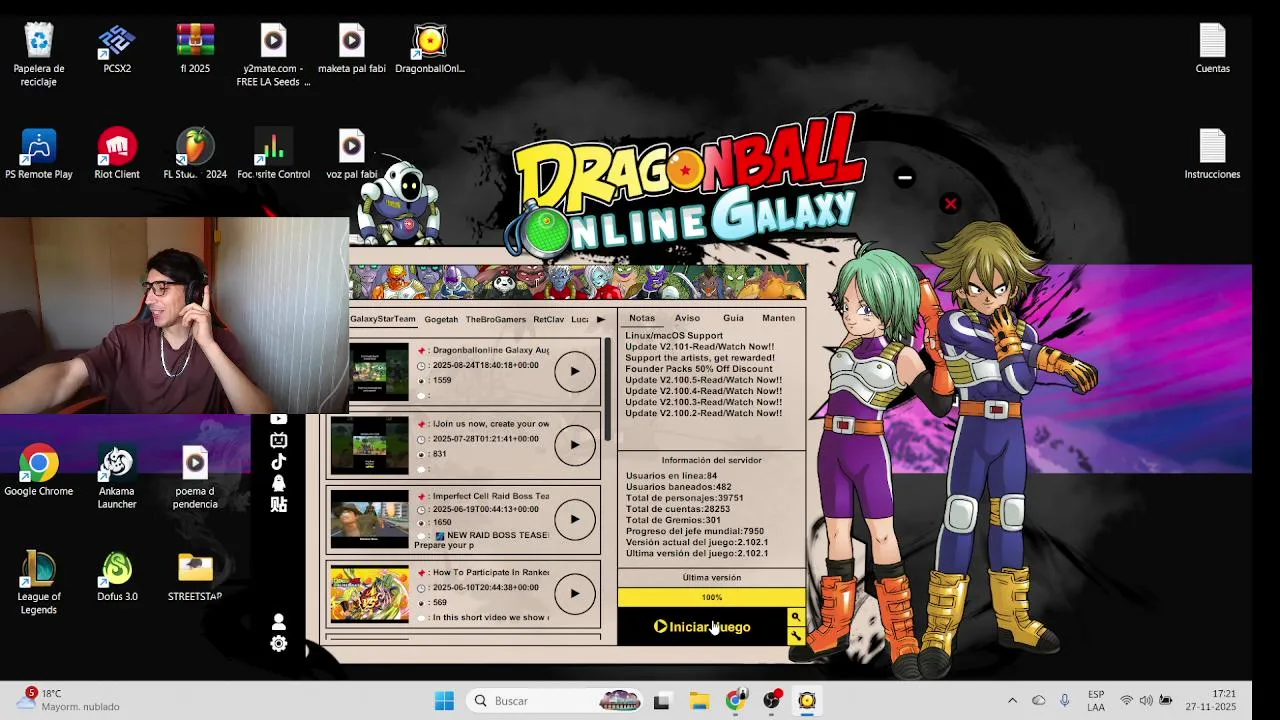Open the Tieba icon in launcher sidebar
The image size is (1280, 720).
tap(278, 505)
